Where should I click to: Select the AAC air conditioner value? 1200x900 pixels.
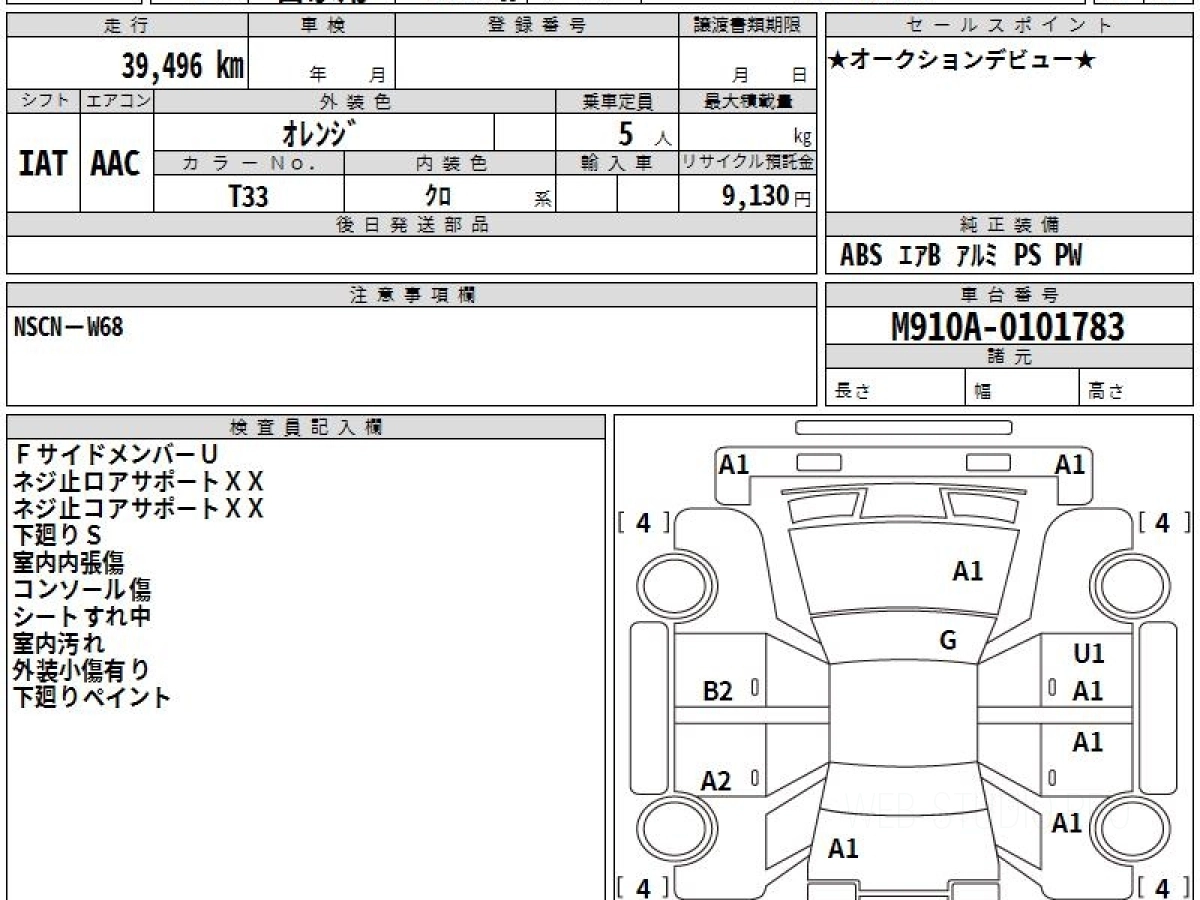click(116, 163)
